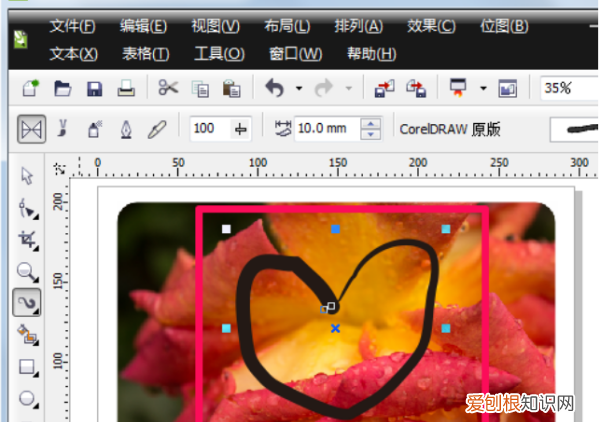The height and width of the screenshot is (422, 600).
Task: Enable the Pressure artistic media mode
Action: [156, 129]
